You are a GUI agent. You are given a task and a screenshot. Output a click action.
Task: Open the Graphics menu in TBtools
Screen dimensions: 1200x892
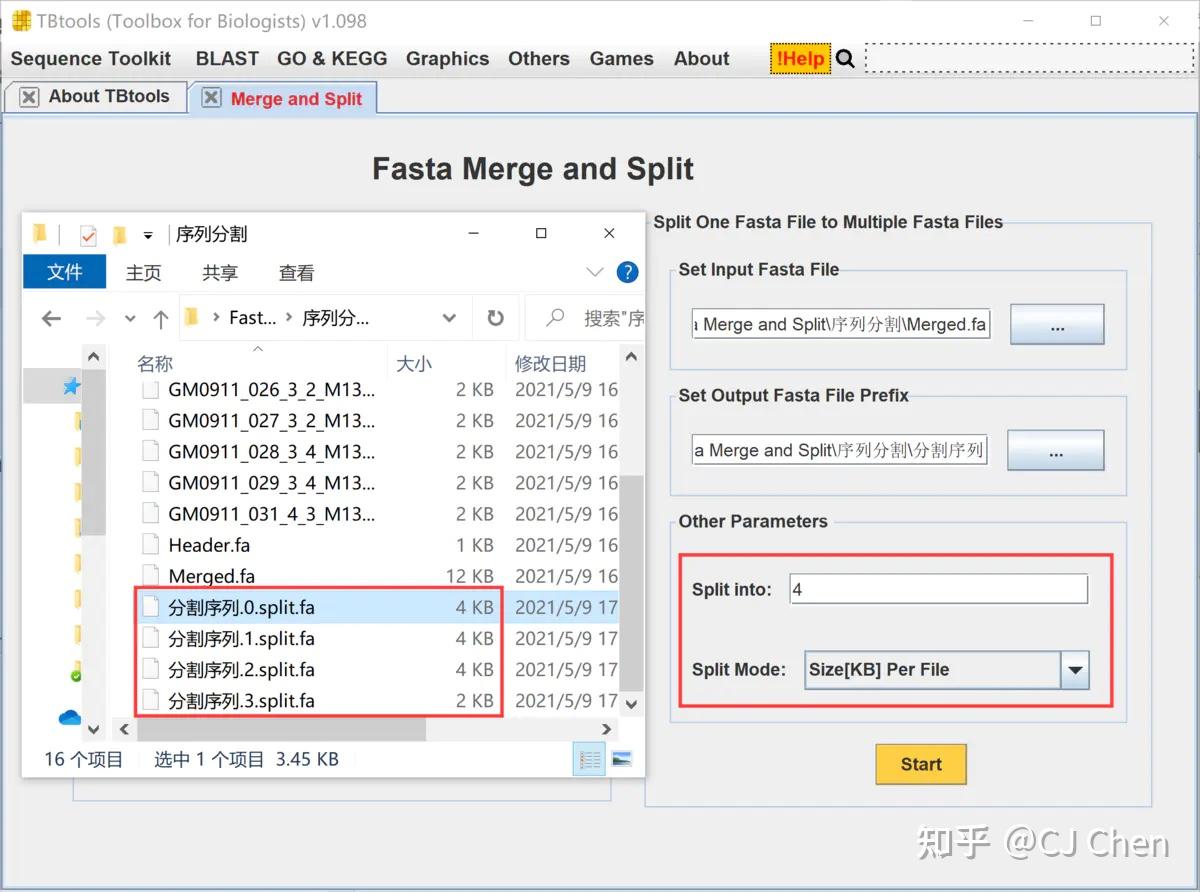(x=447, y=59)
